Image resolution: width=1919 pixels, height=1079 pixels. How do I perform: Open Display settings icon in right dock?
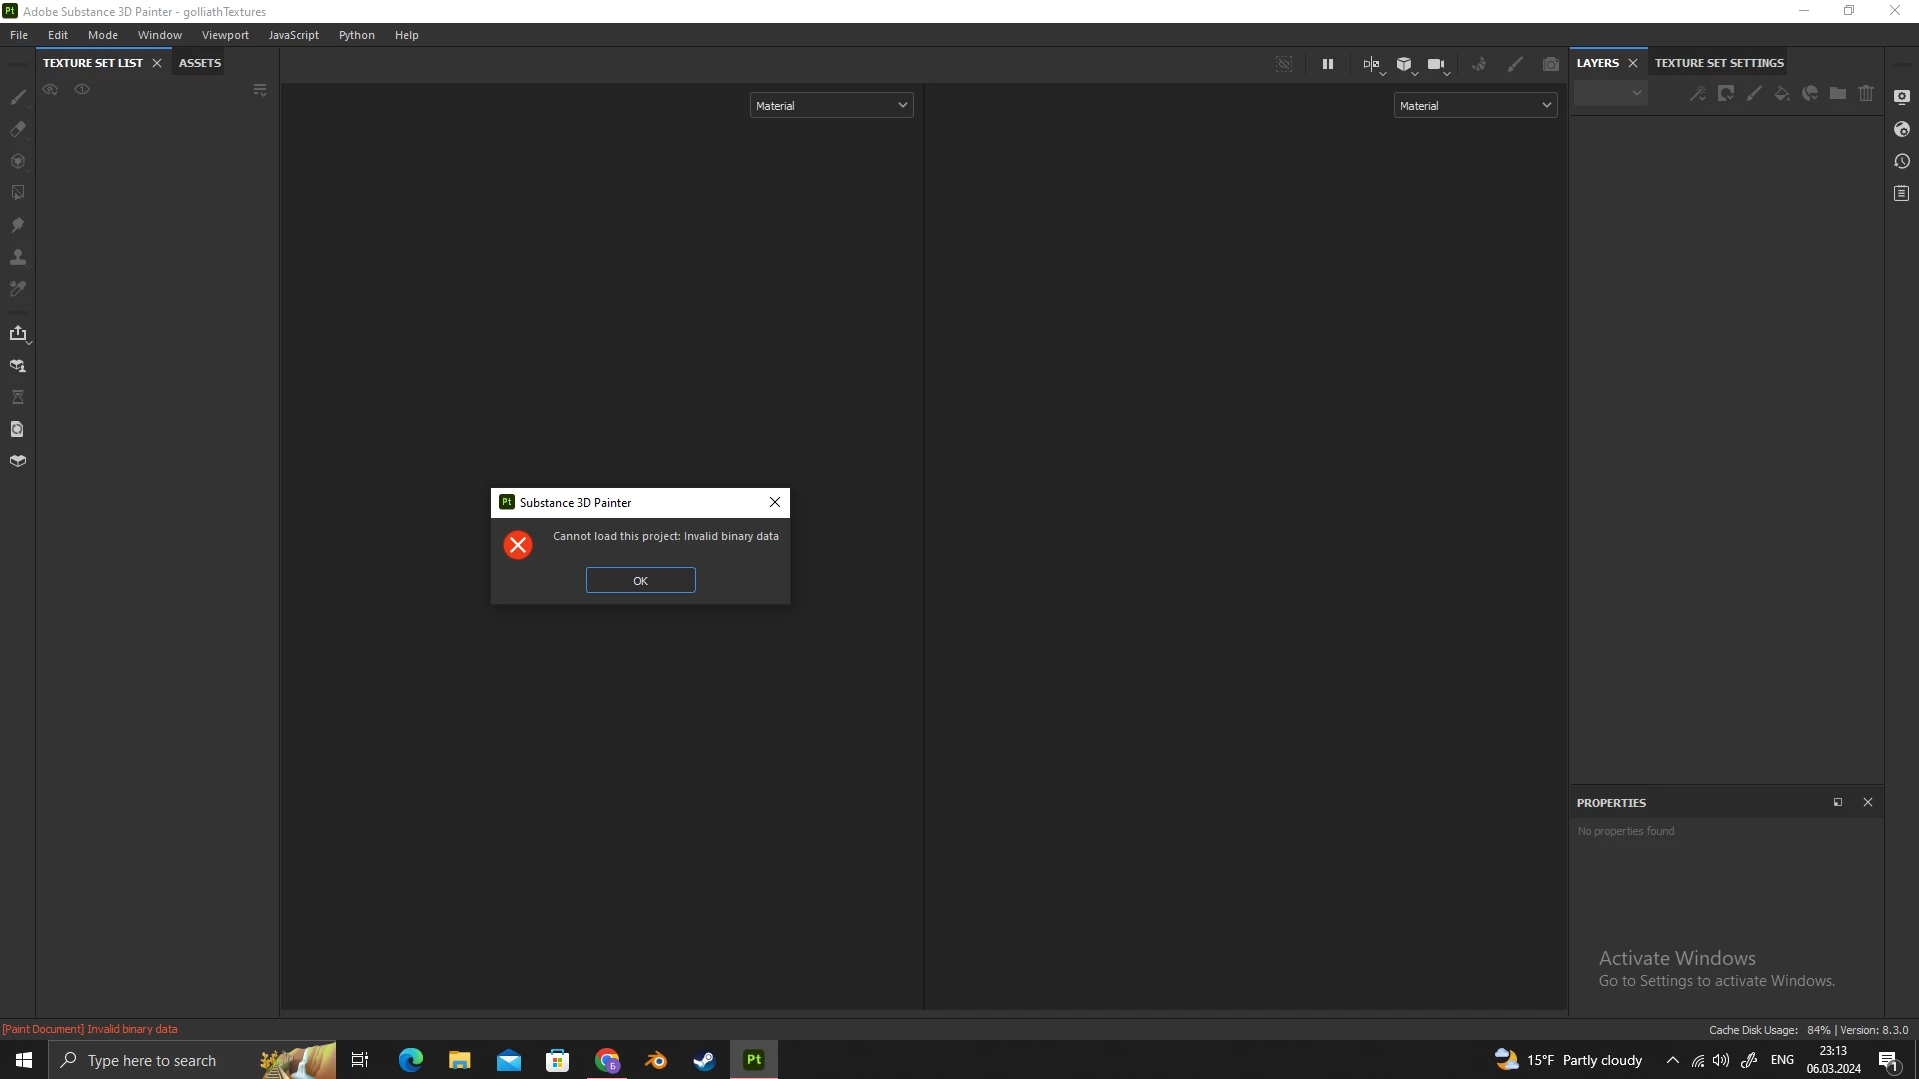[x=1902, y=97]
